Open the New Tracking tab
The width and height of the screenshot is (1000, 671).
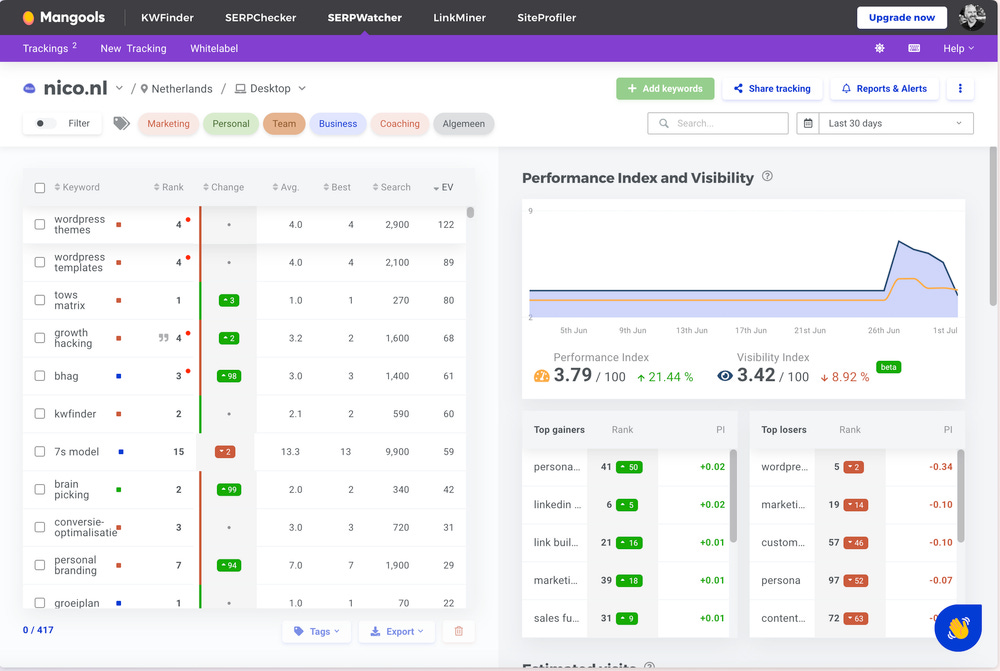pyautogui.click(x=133, y=48)
